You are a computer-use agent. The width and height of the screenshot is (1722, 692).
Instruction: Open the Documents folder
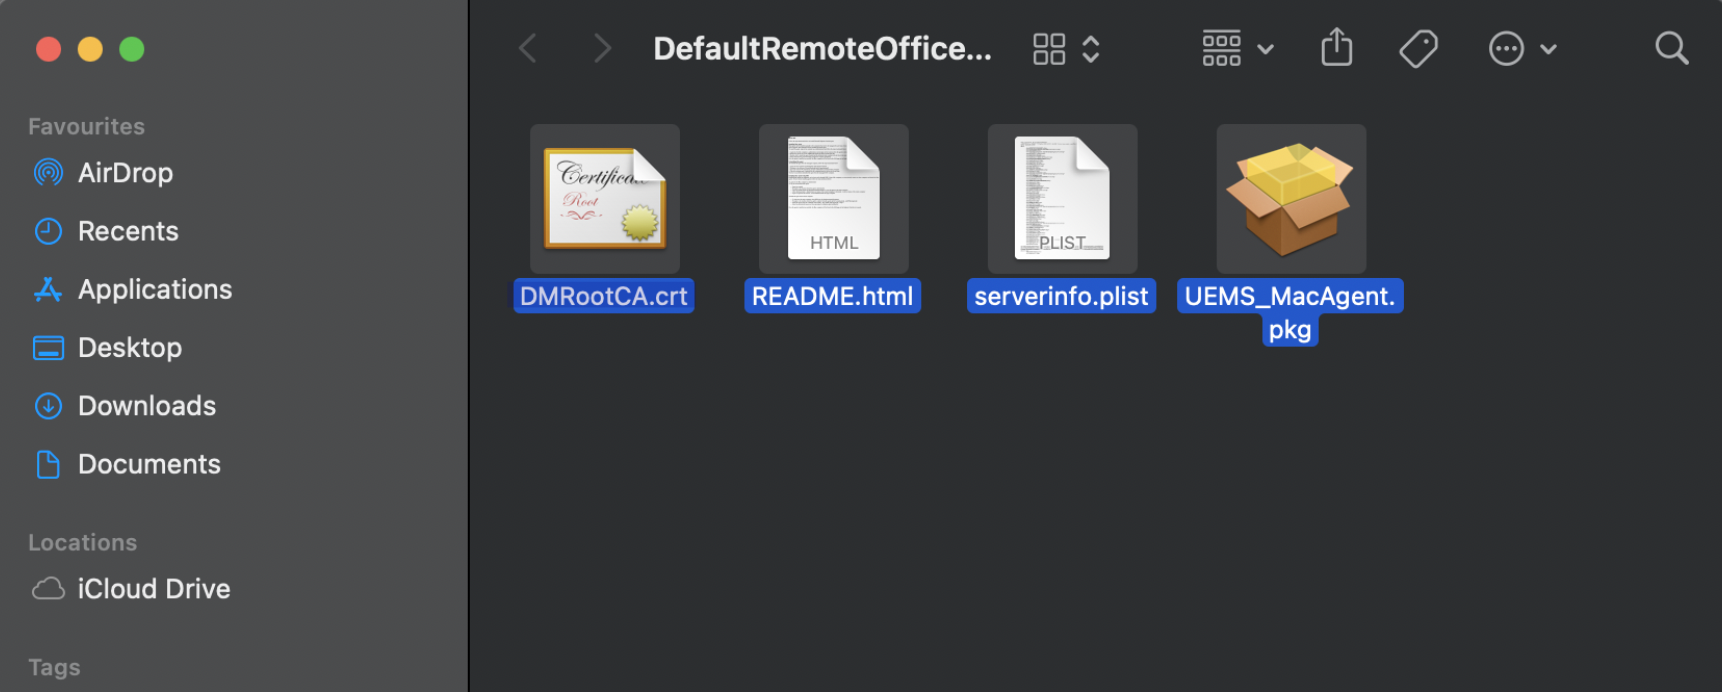pos(149,463)
